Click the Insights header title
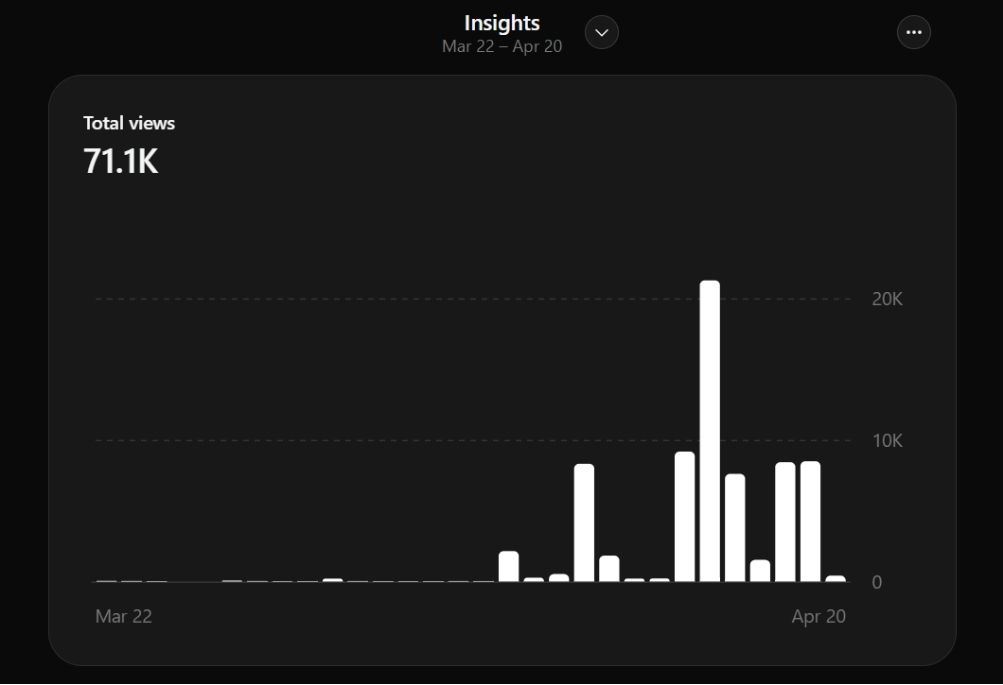 point(502,23)
